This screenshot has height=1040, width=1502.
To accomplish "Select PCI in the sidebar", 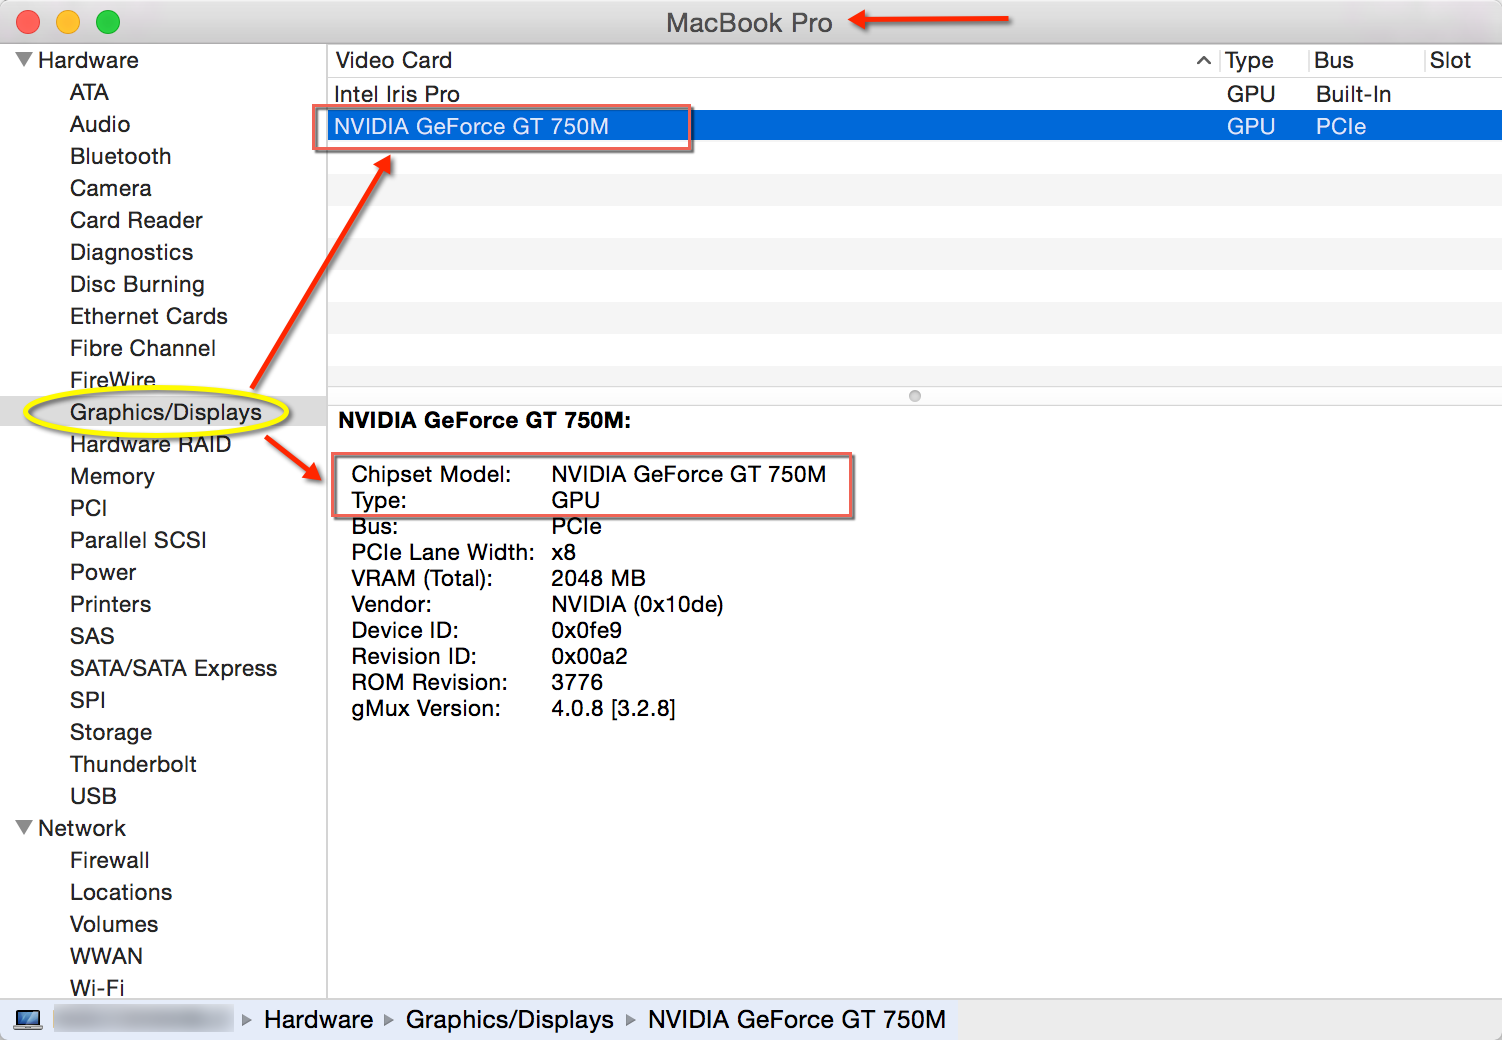I will tap(88, 508).
